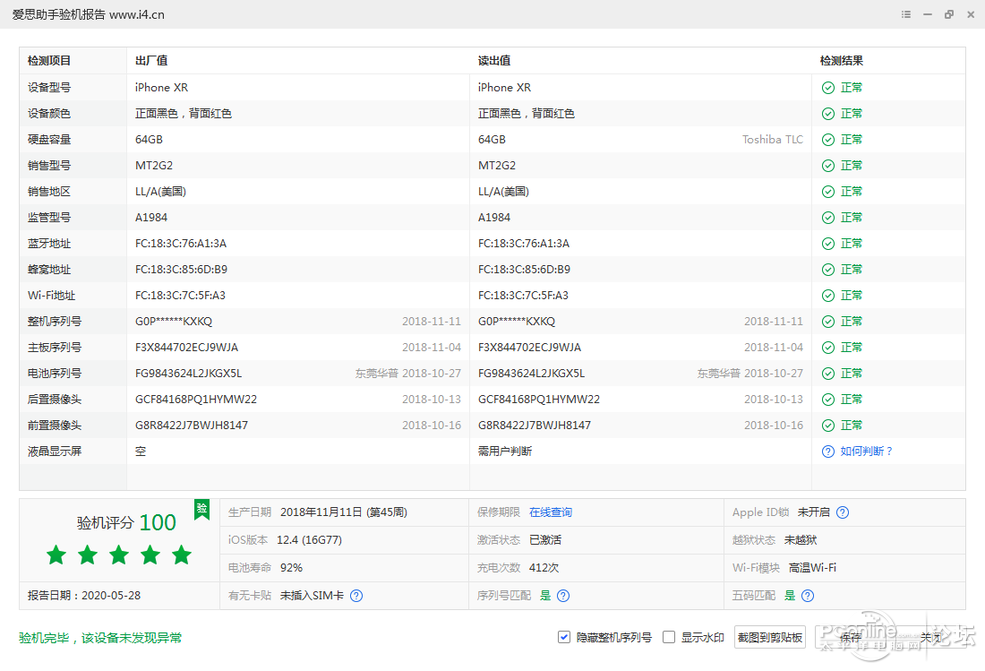
Task: Click the help icon next to 五码匹配 是
Action: [x=808, y=596]
